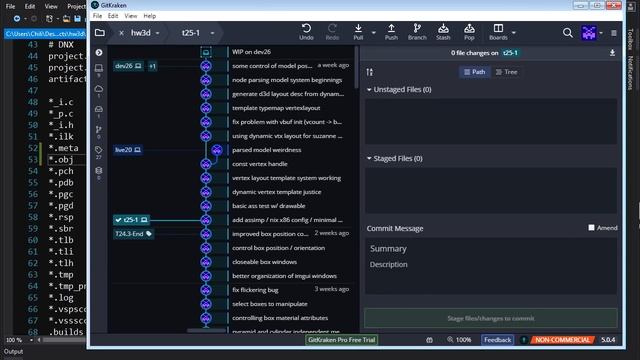Select commit 'dynamic vertex template justice'
Image resolution: width=640 pixels, height=360 pixels.
tap(276, 192)
